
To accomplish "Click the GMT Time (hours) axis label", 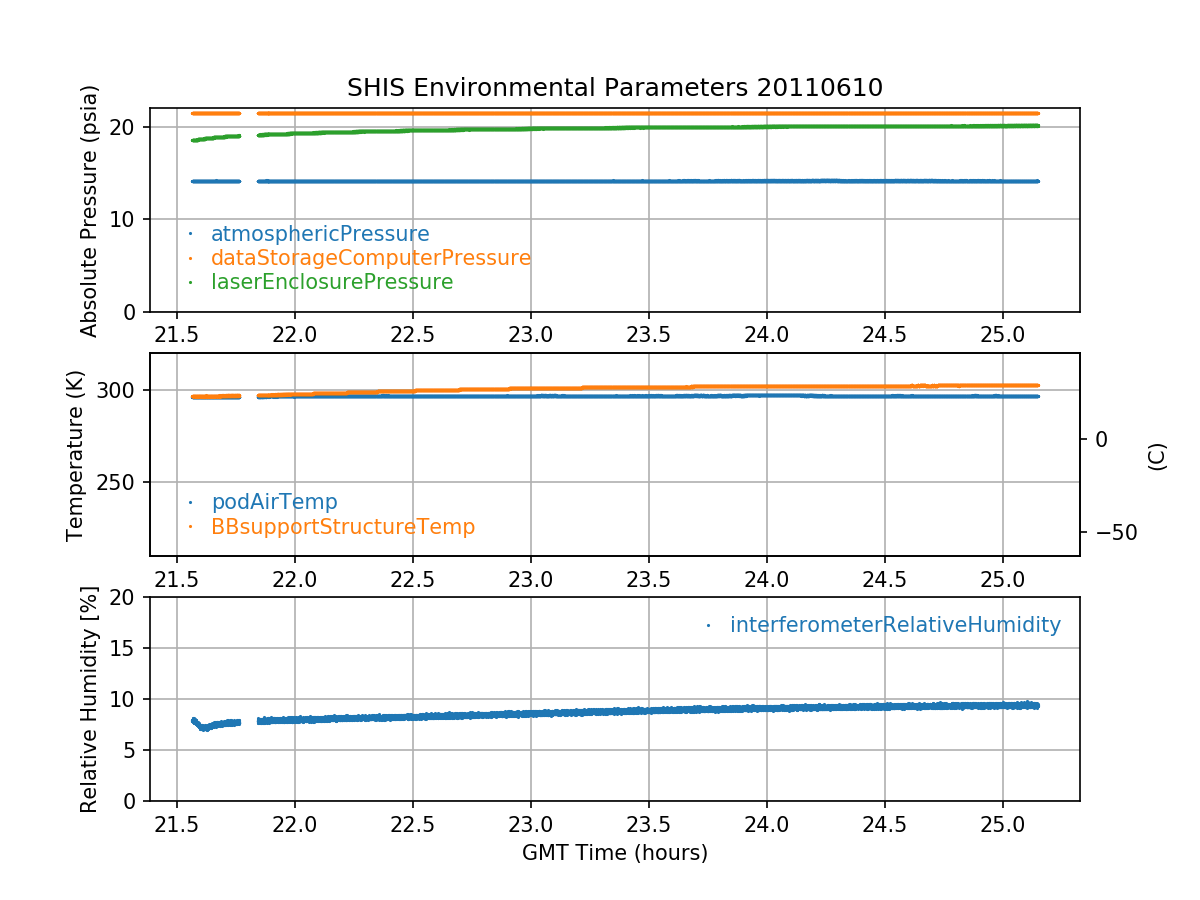I will point(614,853).
